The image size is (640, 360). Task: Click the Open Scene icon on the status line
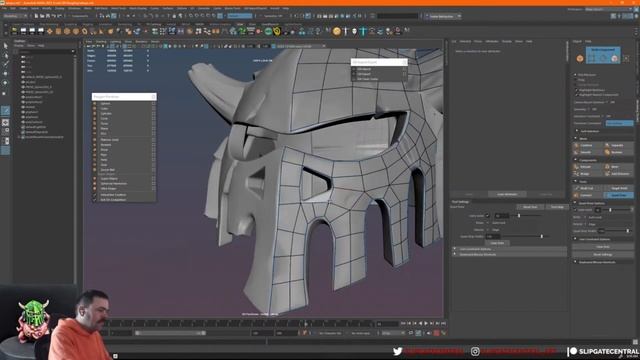coord(42,16)
